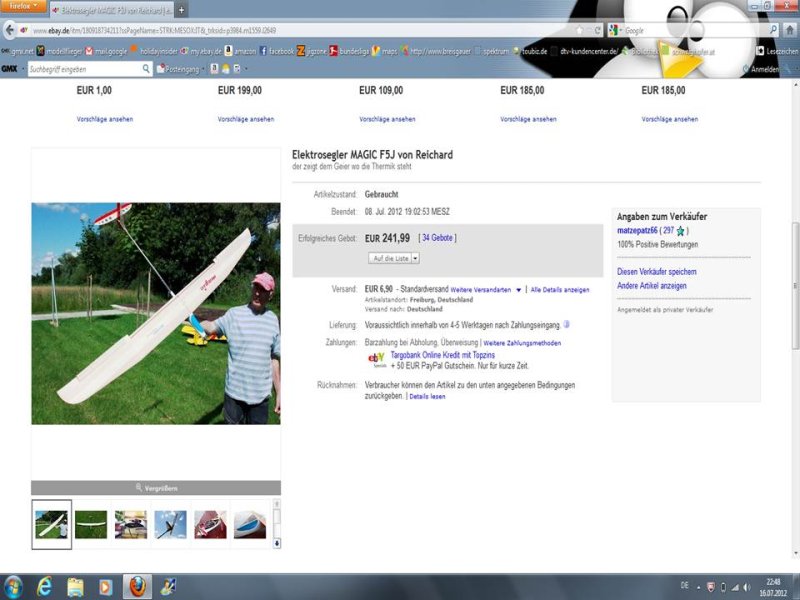Open the my.ebay.de bookmark

pos(202,51)
